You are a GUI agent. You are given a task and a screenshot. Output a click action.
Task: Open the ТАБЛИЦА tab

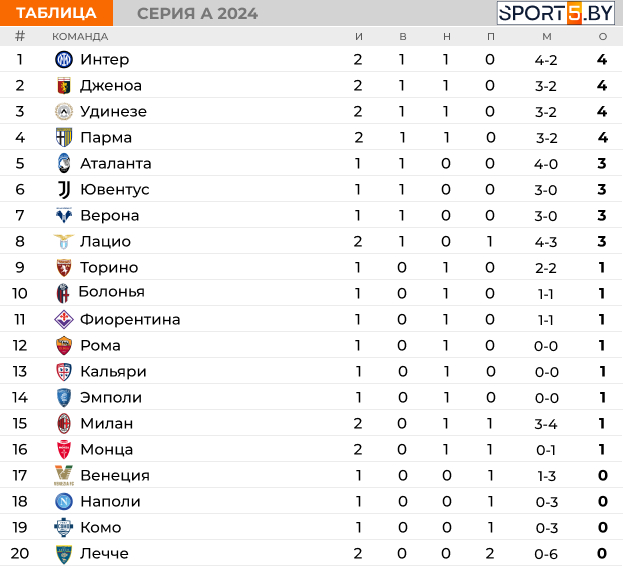coord(56,13)
